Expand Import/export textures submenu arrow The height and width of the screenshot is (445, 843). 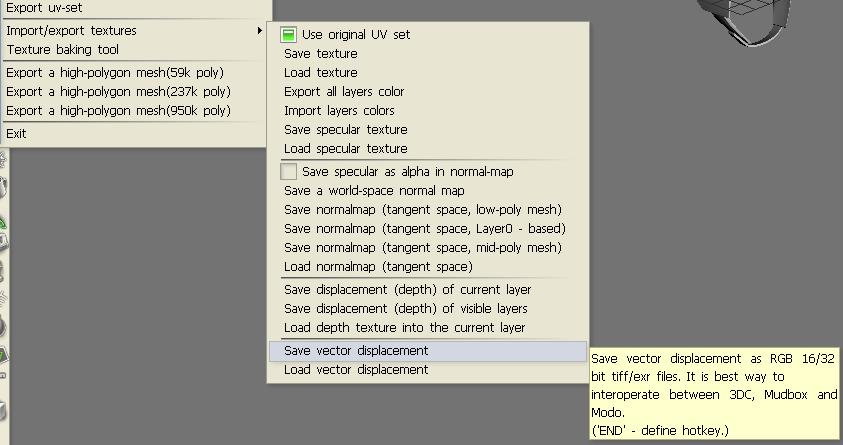[260, 31]
